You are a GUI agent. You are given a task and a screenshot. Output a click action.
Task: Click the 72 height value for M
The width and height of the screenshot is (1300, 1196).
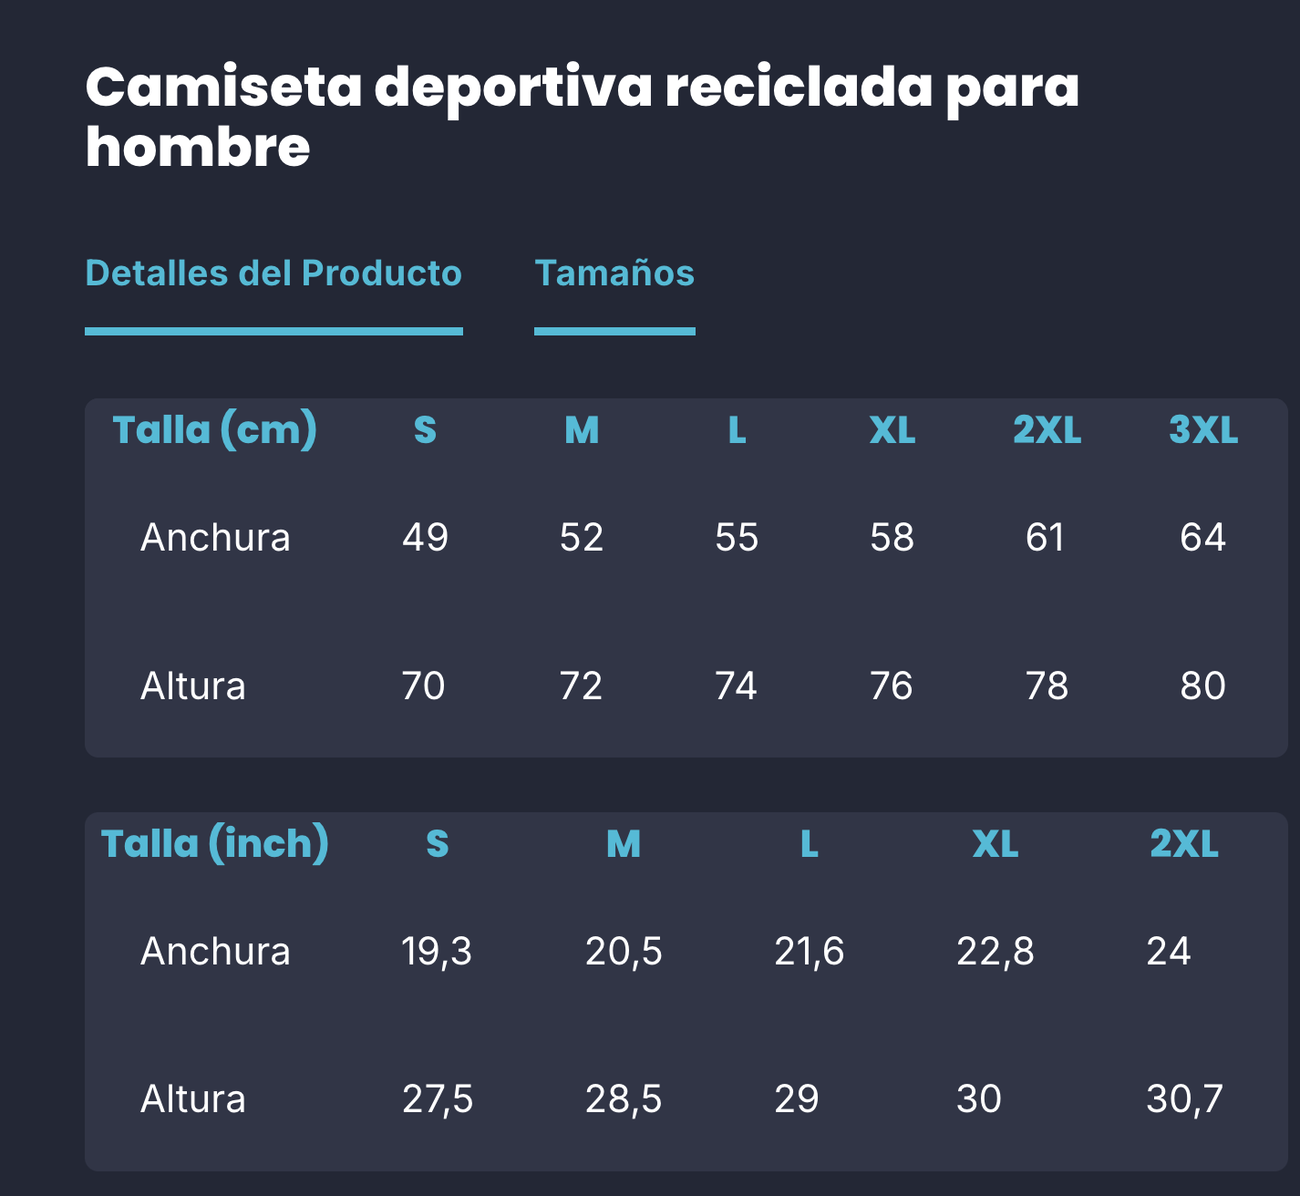581,686
